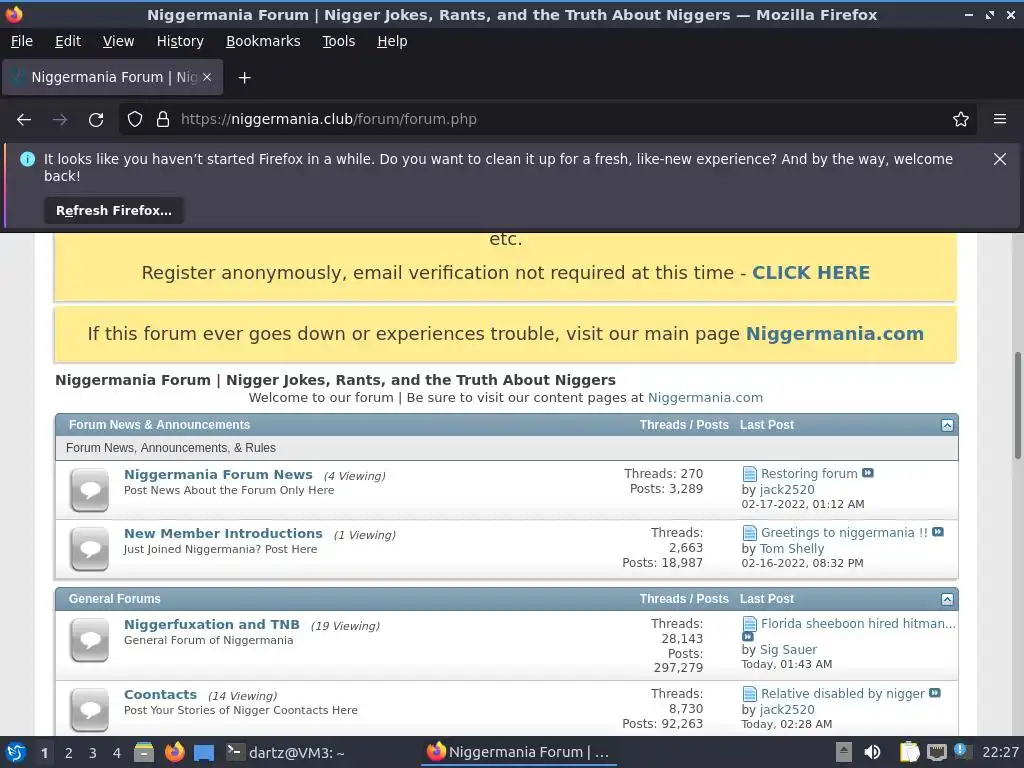The height and width of the screenshot is (768, 1024).
Task: Switch to workspace 4 in taskbar
Action: click(117, 753)
